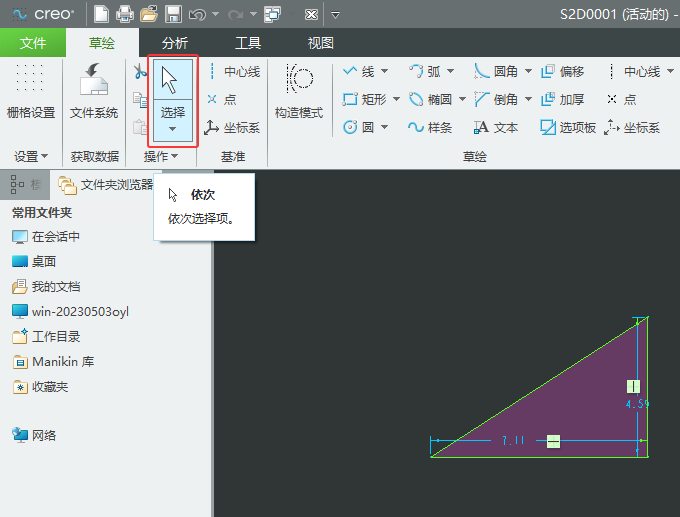Expand the 圆 circle dropdown arrow
The width and height of the screenshot is (680, 517).
click(x=384, y=128)
